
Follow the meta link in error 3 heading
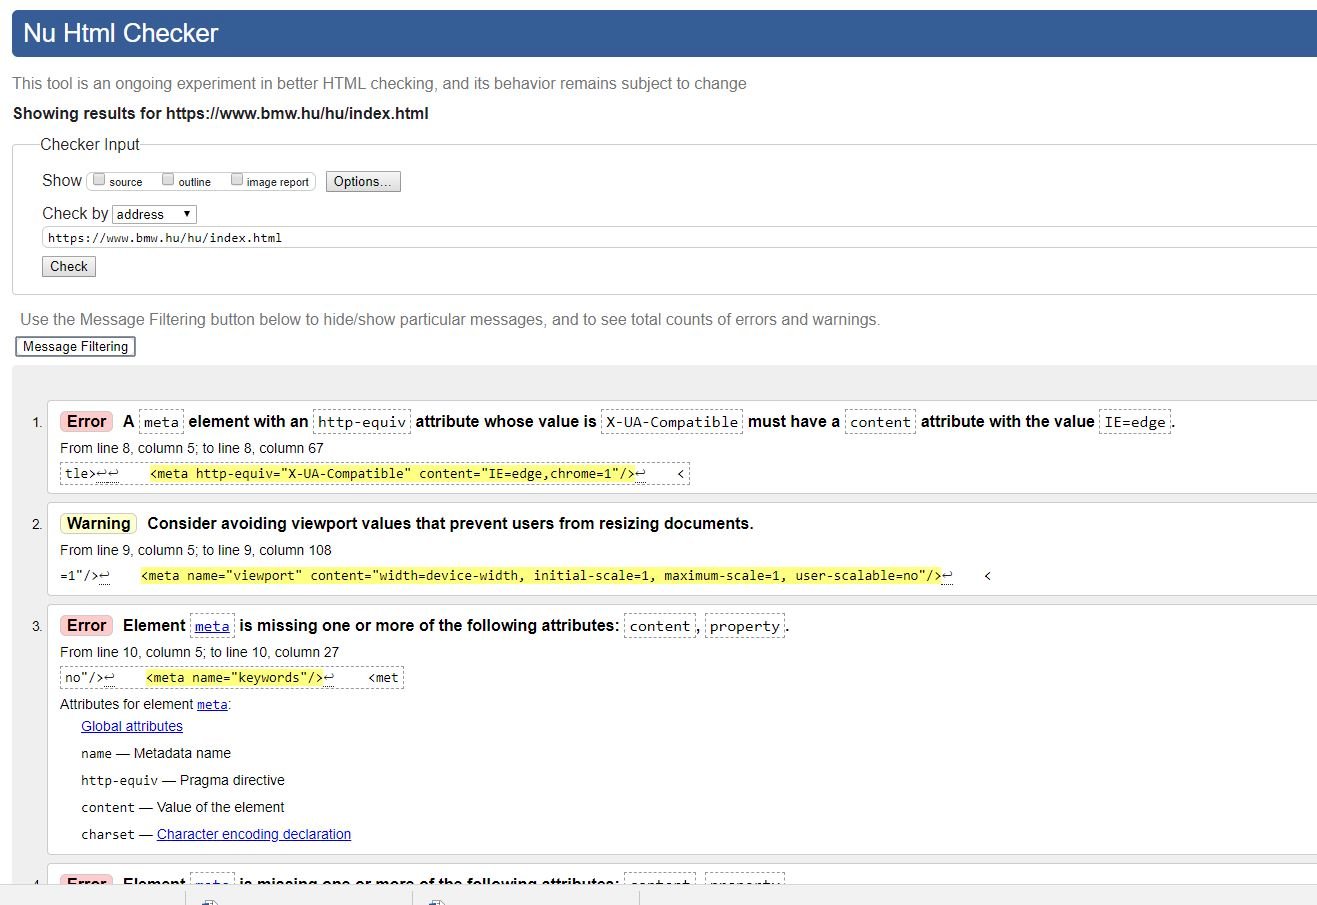[x=211, y=626]
